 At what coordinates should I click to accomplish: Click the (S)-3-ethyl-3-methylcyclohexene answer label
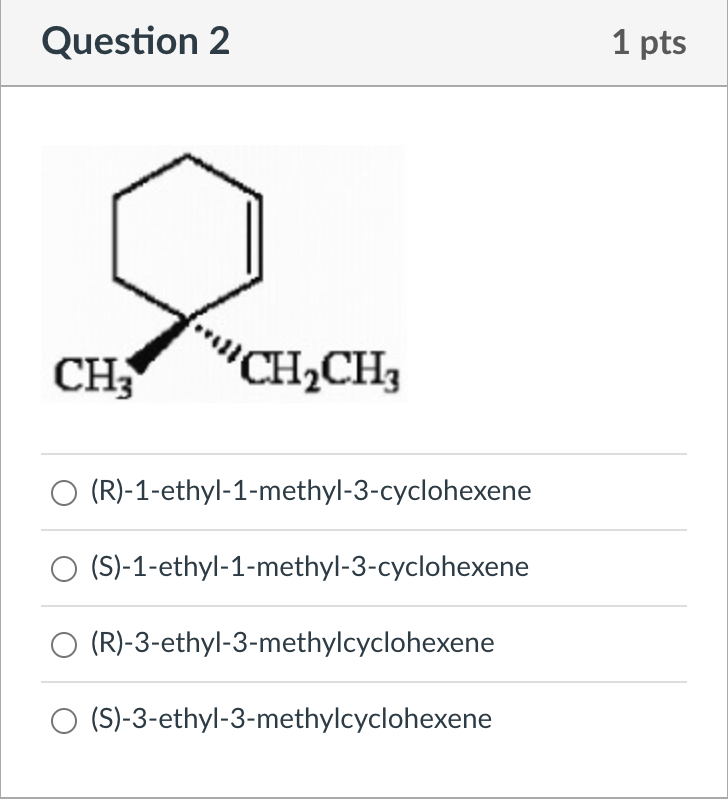(x=291, y=719)
